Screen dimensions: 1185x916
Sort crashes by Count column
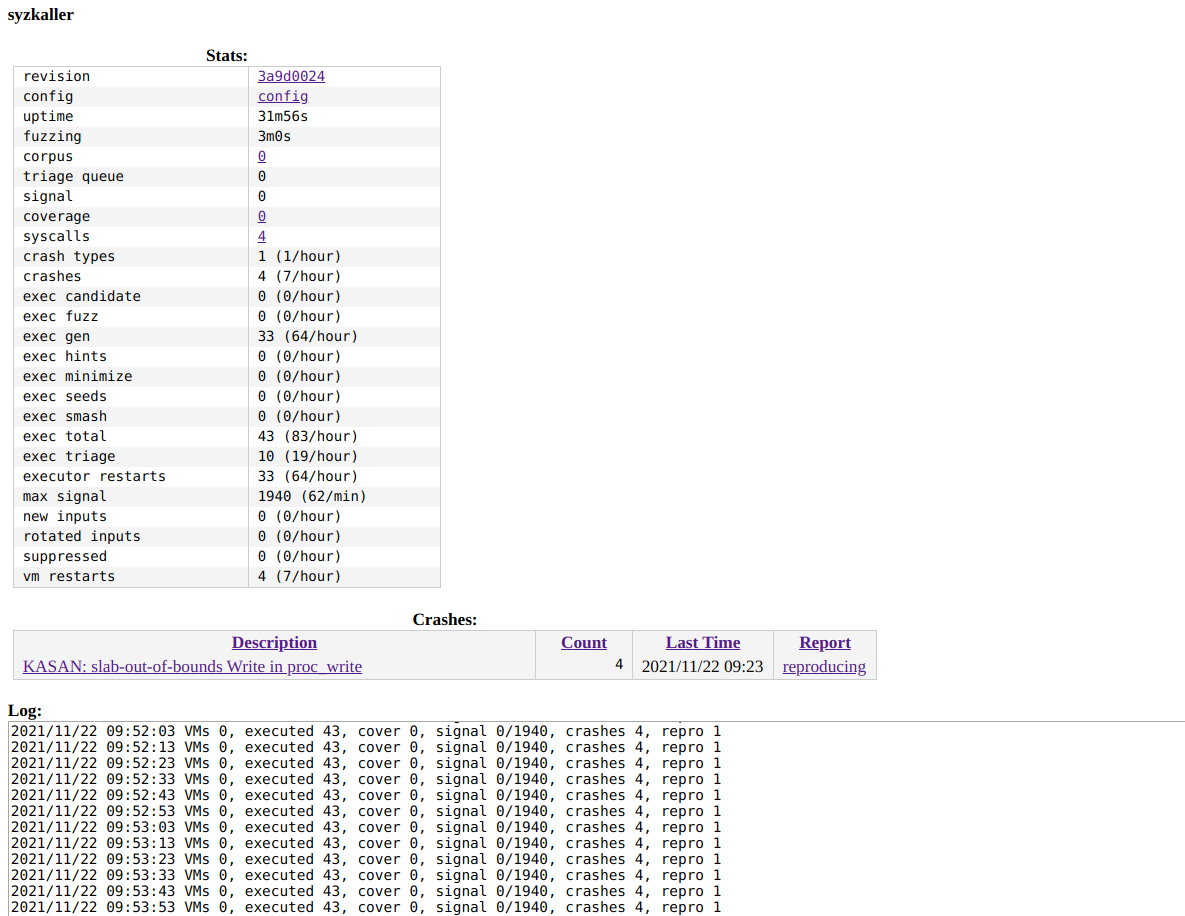pyautogui.click(x=583, y=642)
